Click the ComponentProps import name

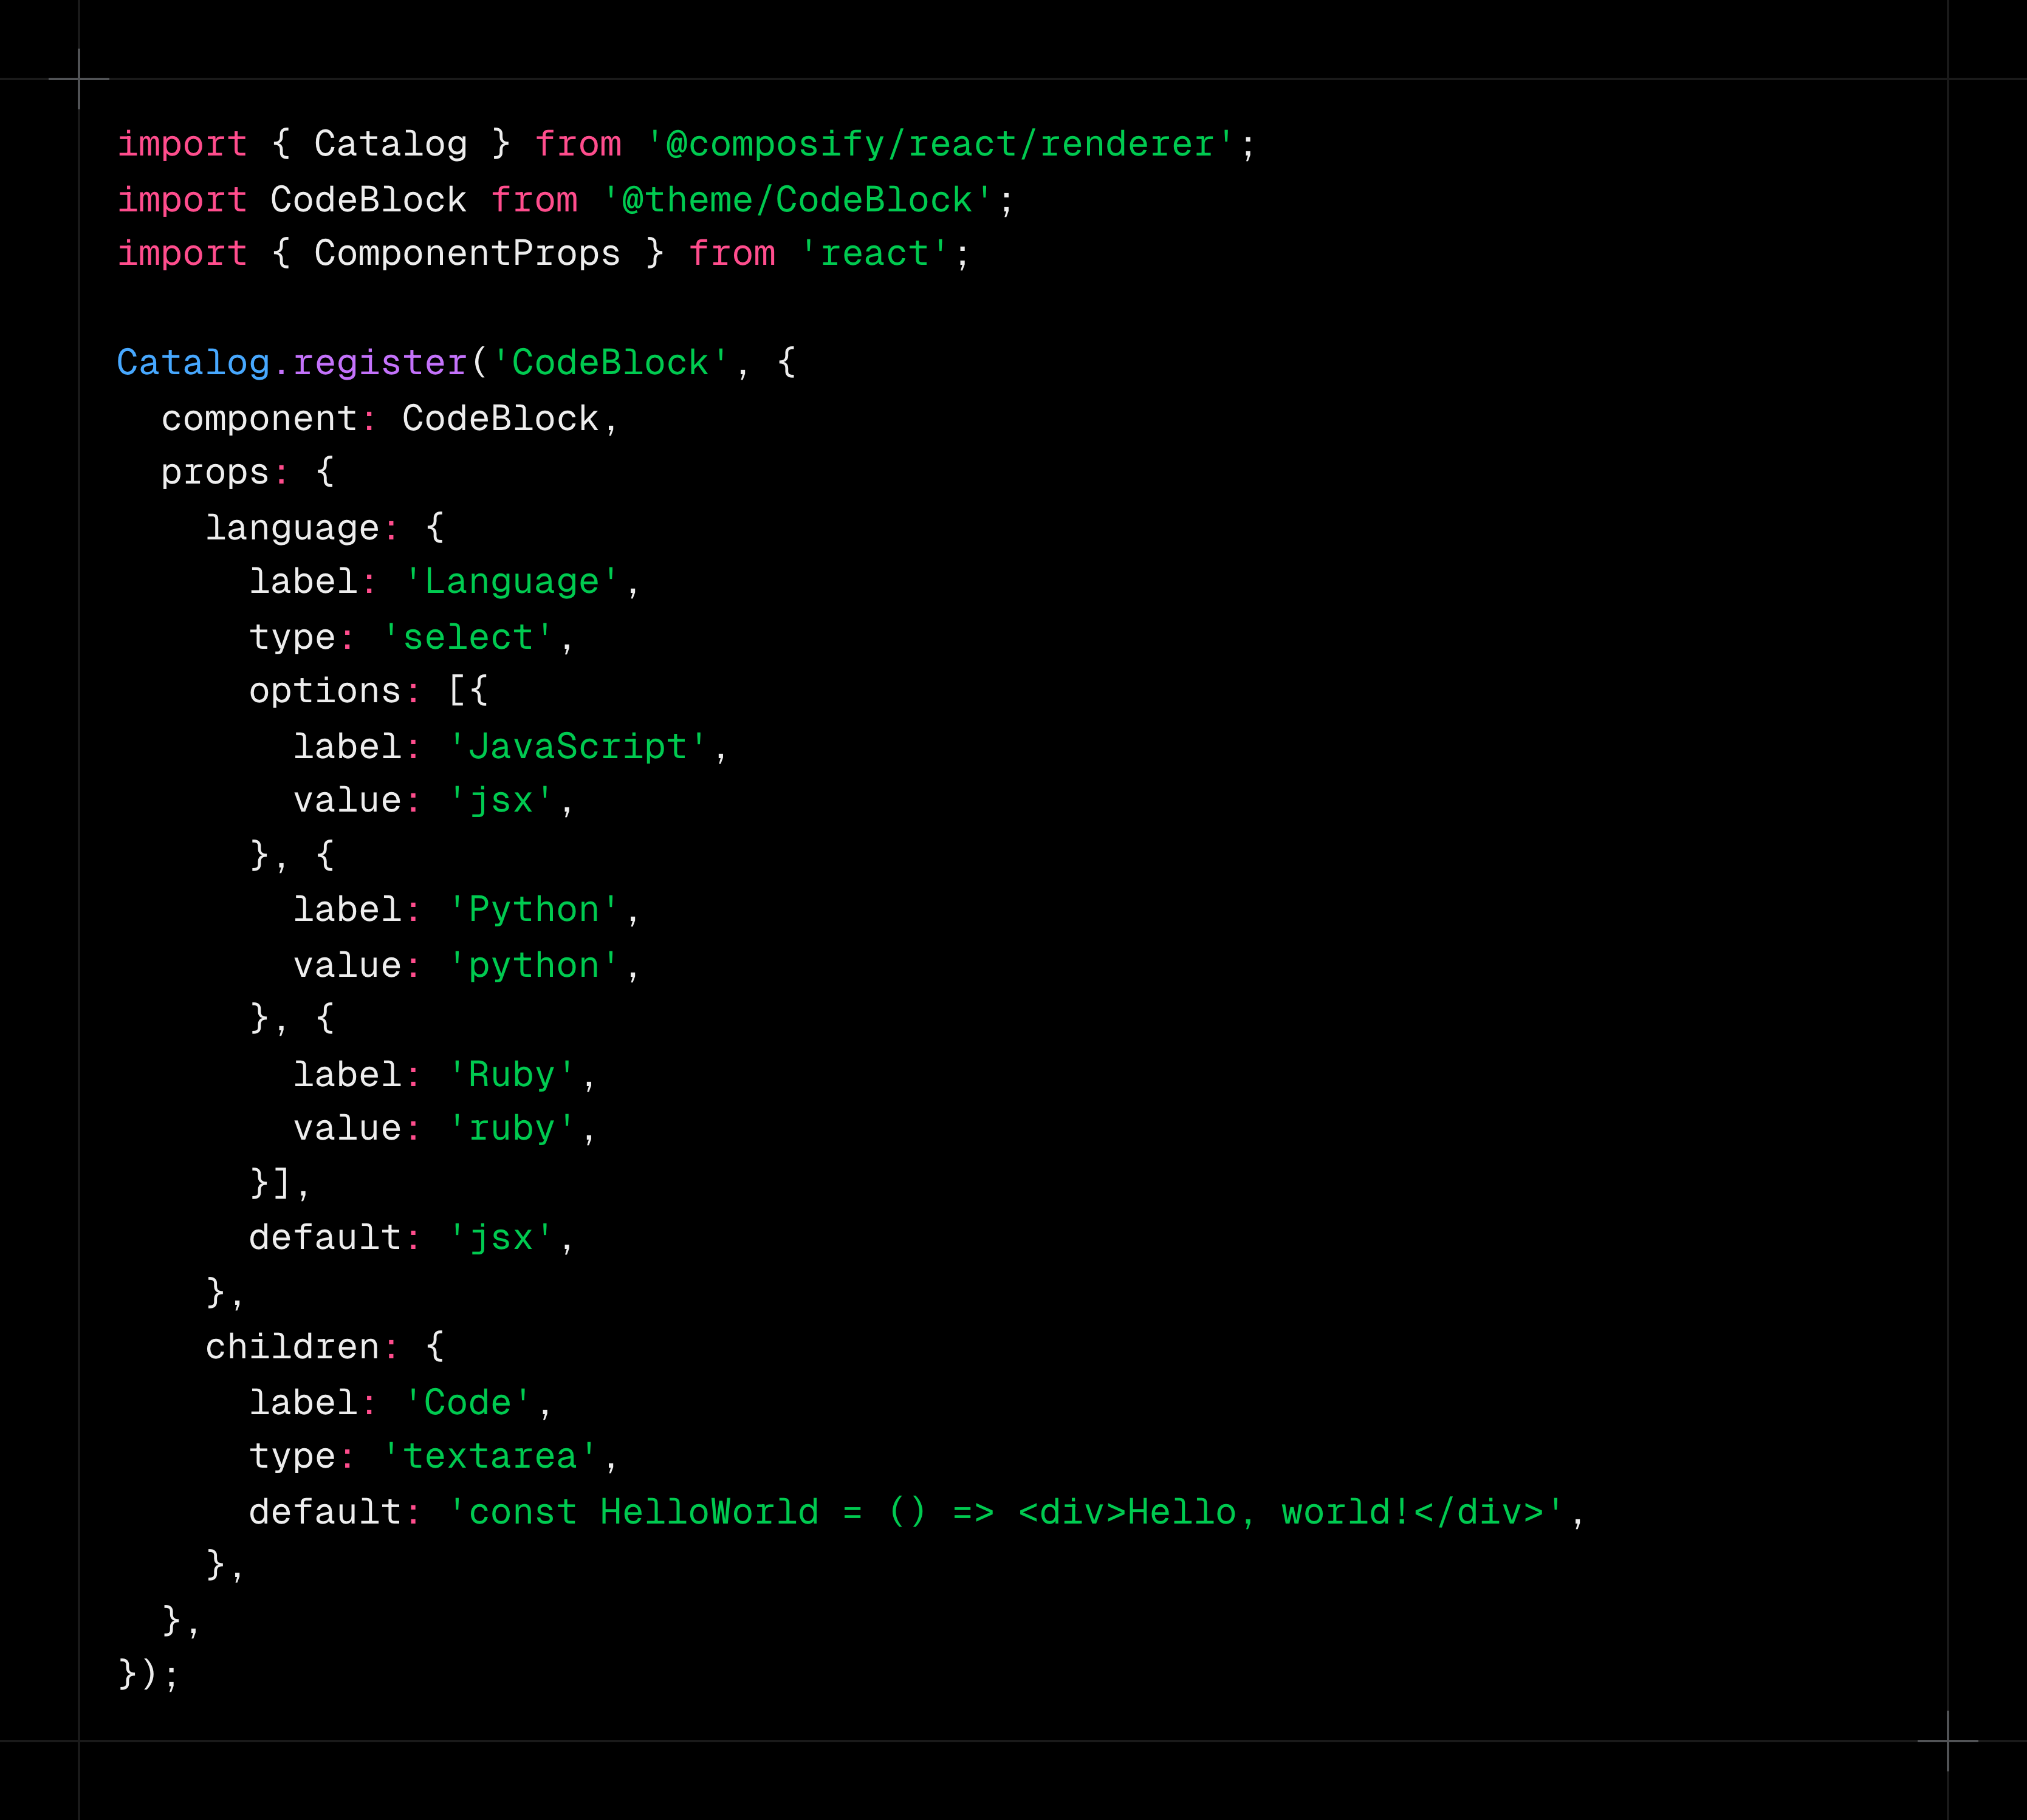point(467,254)
